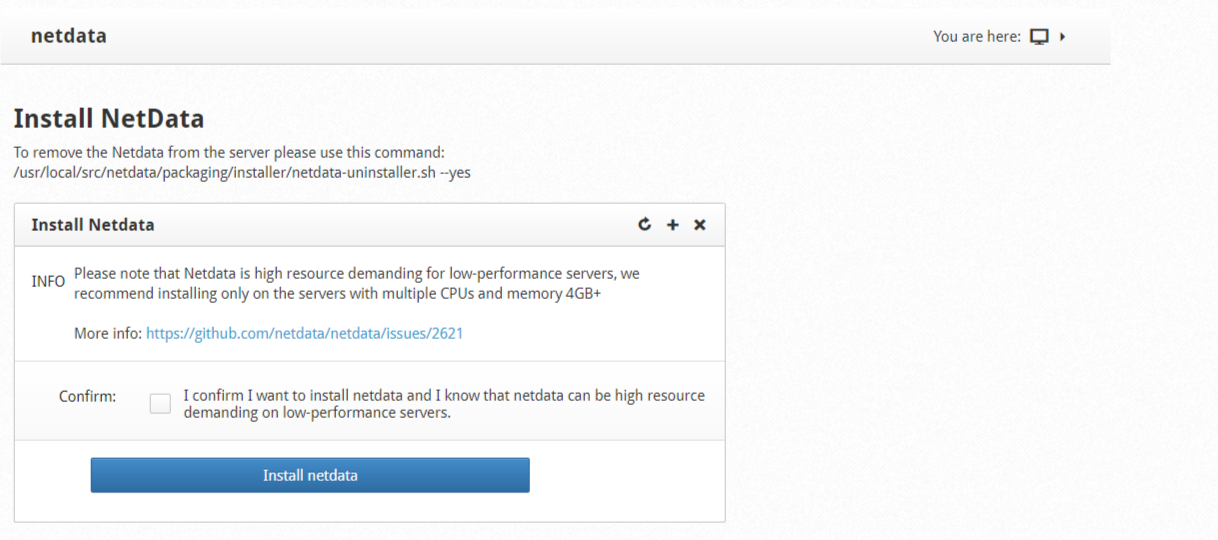The width and height of the screenshot is (1218, 540).
Task: Close the Install Netdata panel
Action: [700, 225]
